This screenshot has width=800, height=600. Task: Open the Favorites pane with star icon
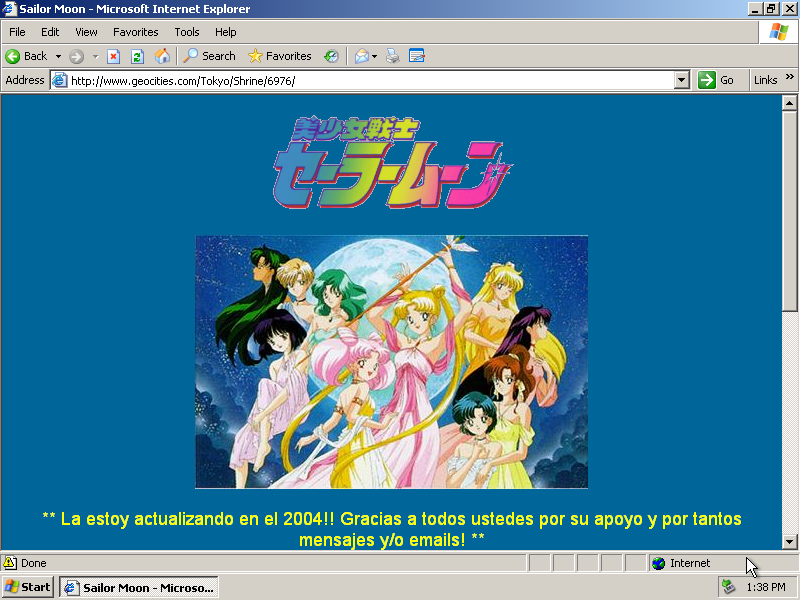click(280, 56)
